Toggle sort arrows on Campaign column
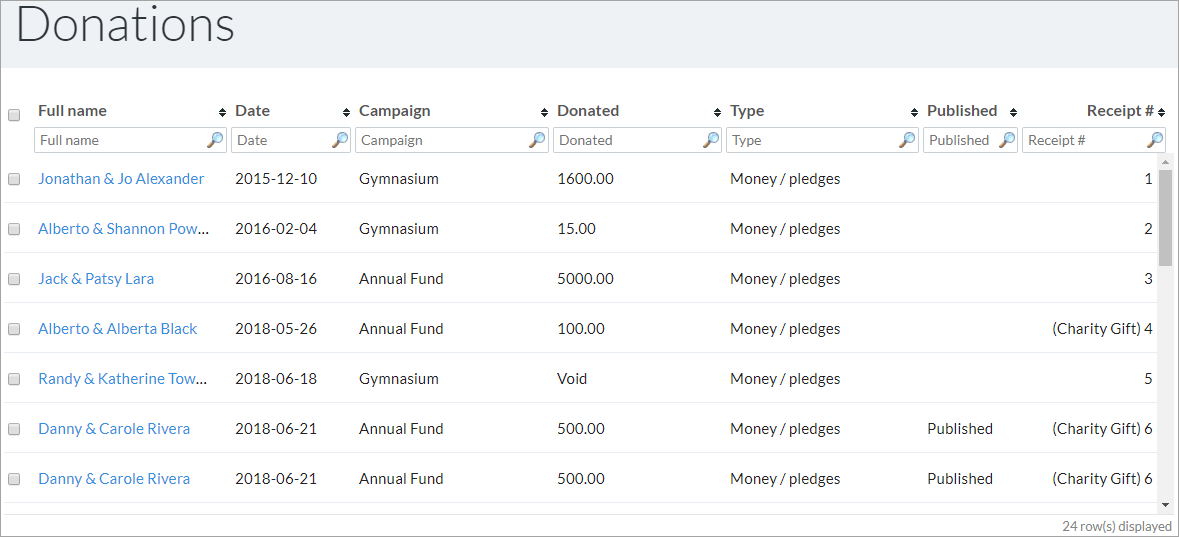The width and height of the screenshot is (1179, 537). pyautogui.click(x=544, y=112)
